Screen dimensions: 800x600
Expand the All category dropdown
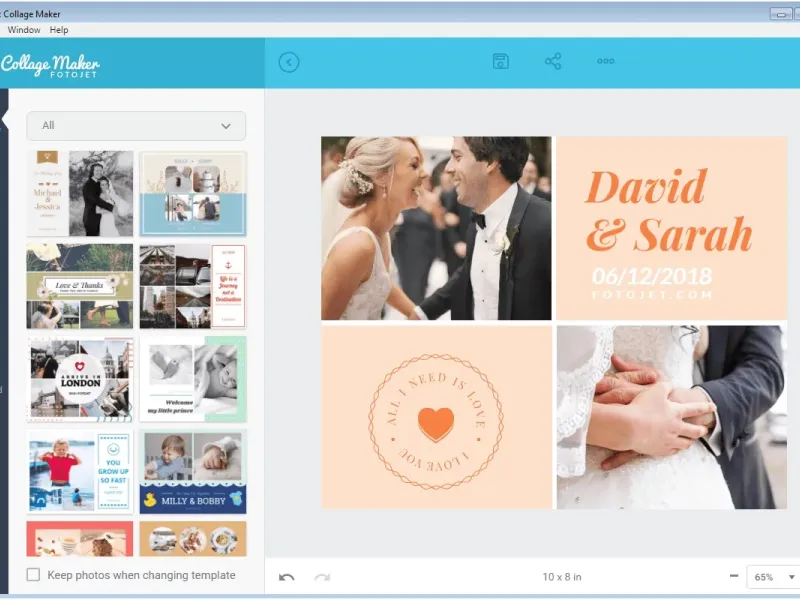(136, 126)
